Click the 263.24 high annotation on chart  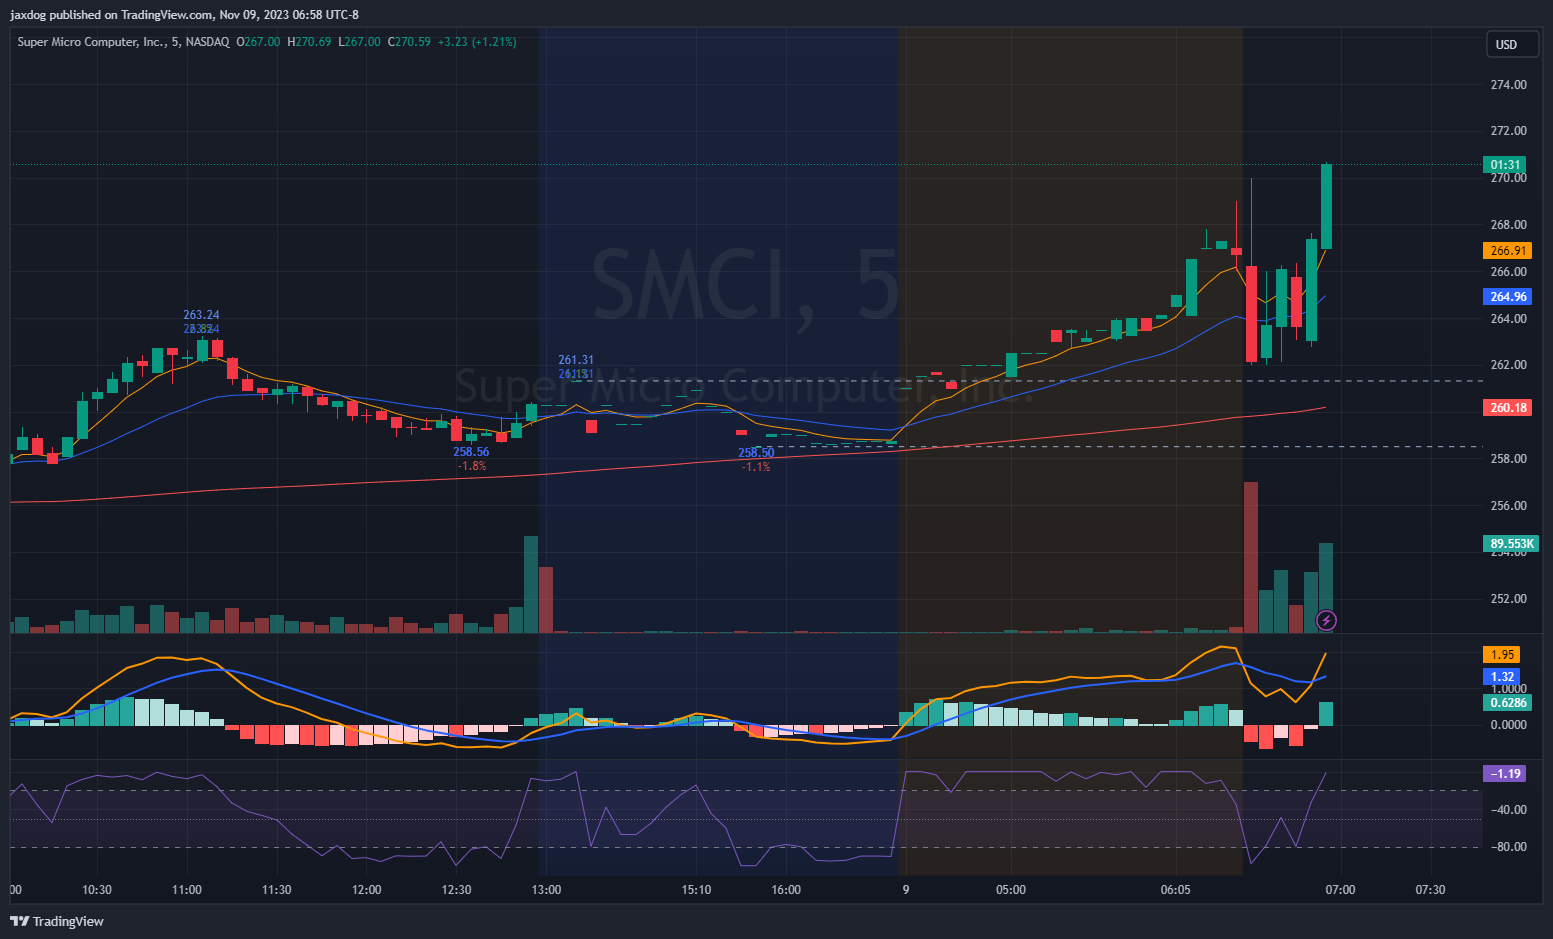pos(201,315)
